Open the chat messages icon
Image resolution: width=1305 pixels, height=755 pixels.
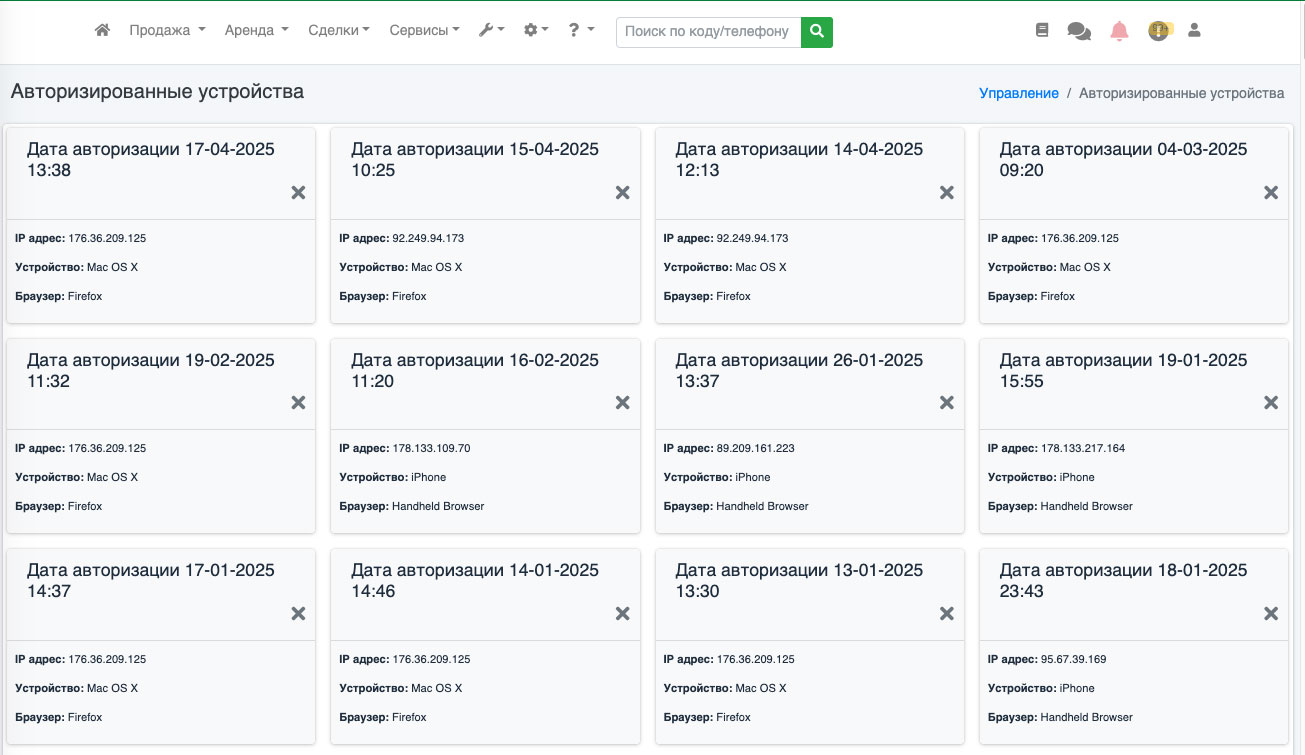click(x=1079, y=31)
